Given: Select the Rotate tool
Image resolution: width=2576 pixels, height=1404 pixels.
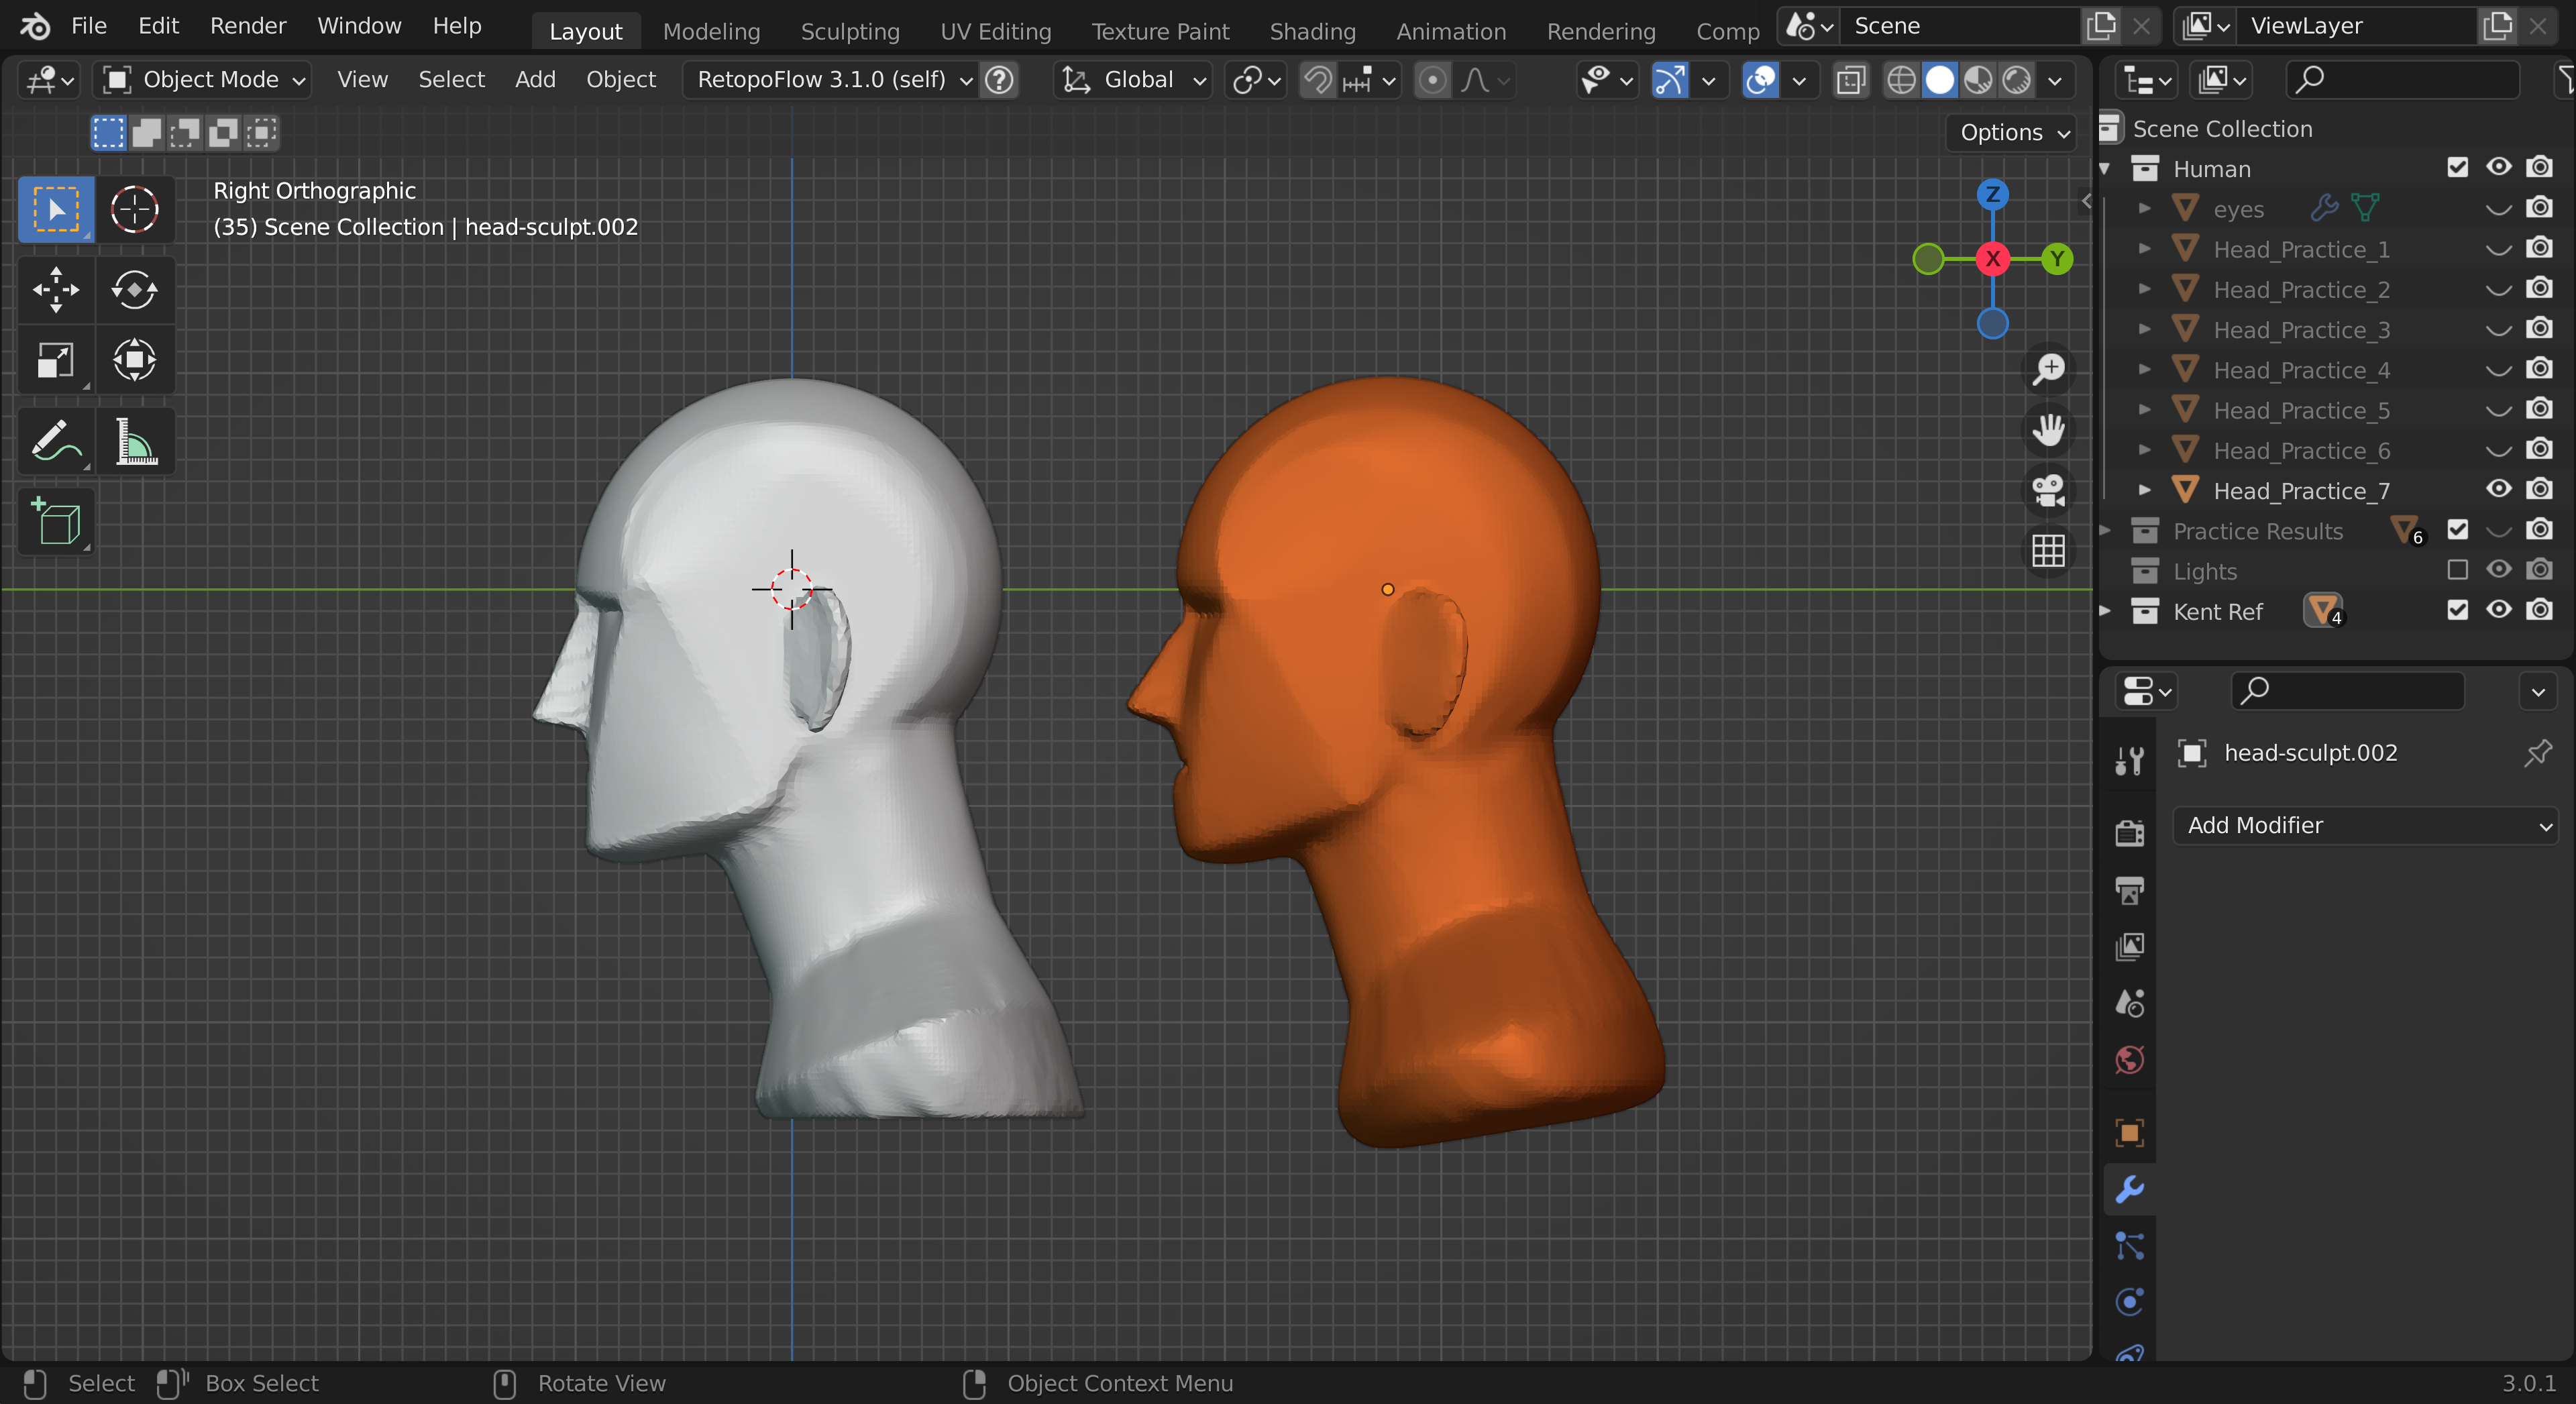Looking at the screenshot, I should click(x=134, y=290).
